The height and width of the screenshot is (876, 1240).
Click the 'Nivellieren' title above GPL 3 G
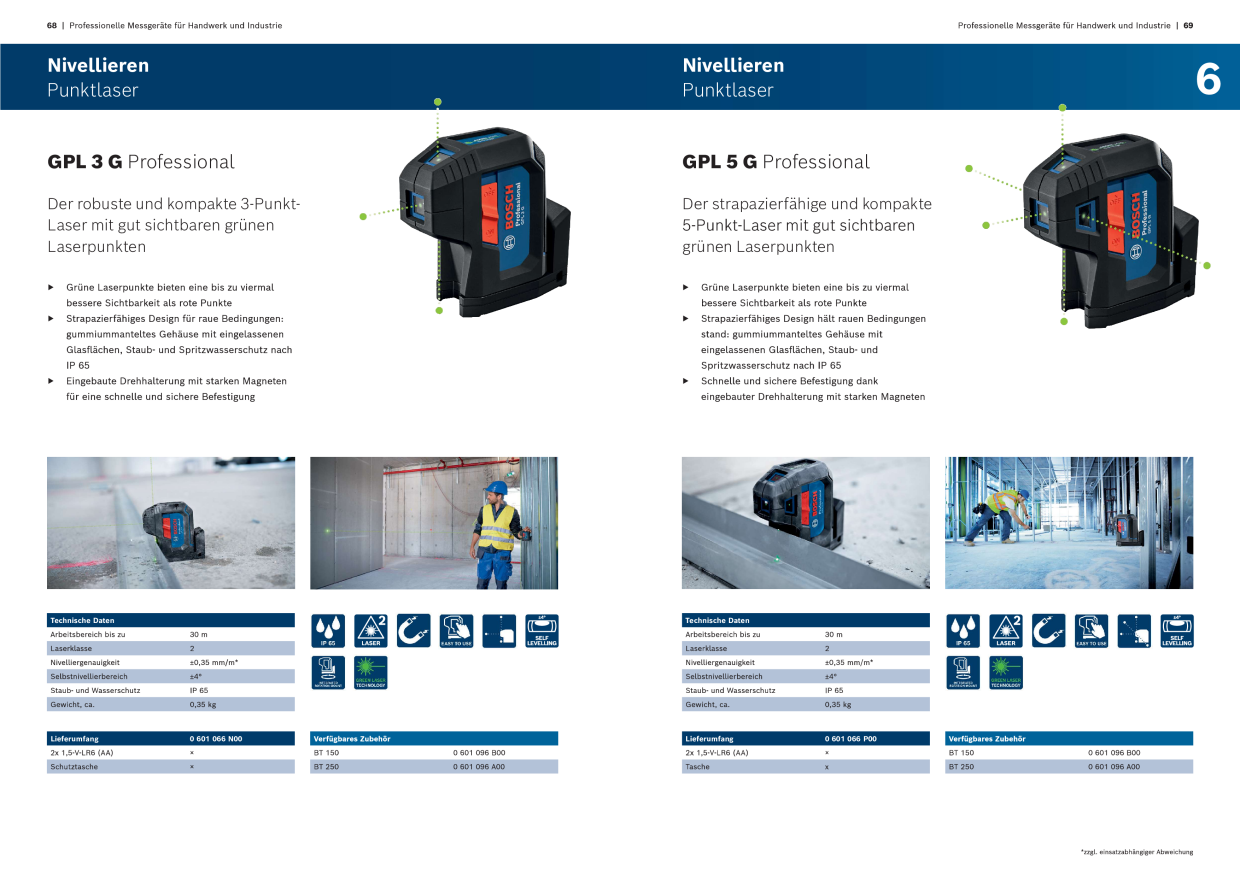pyautogui.click(x=98, y=65)
